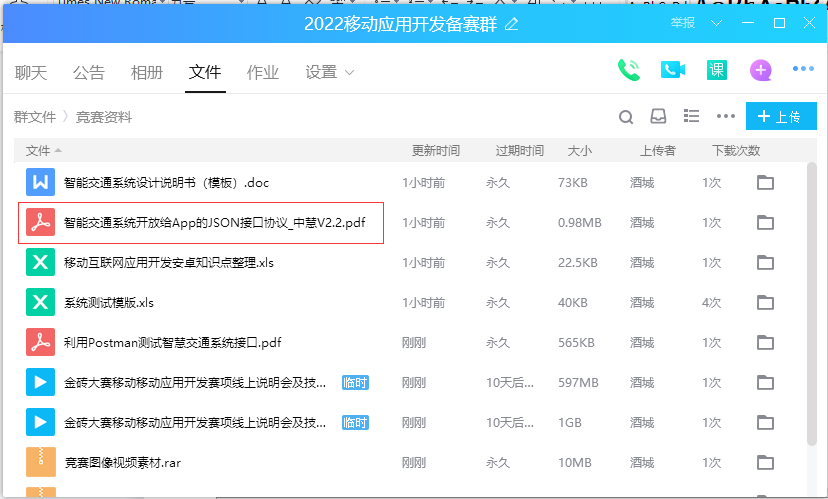Open the file inbox tray icon

(x=658, y=116)
